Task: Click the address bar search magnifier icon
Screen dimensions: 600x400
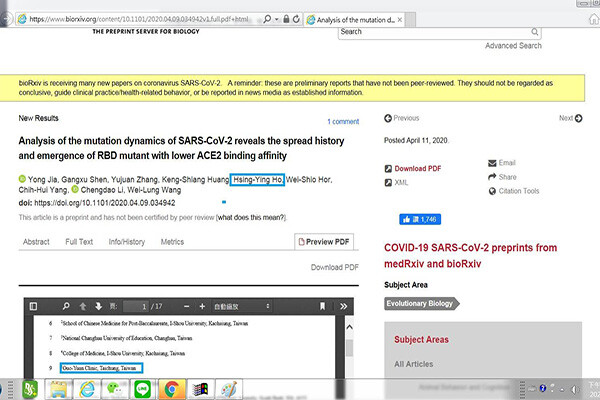Action: (267, 19)
